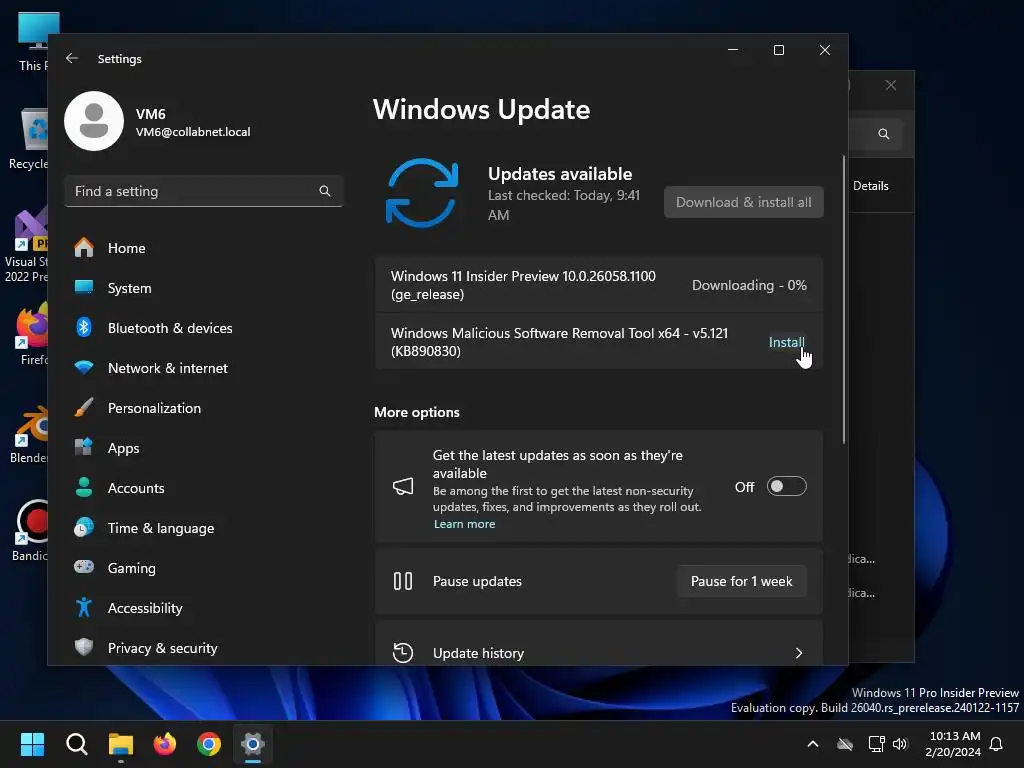Click the volume speaker tray icon
The image size is (1024, 768).
901,744
